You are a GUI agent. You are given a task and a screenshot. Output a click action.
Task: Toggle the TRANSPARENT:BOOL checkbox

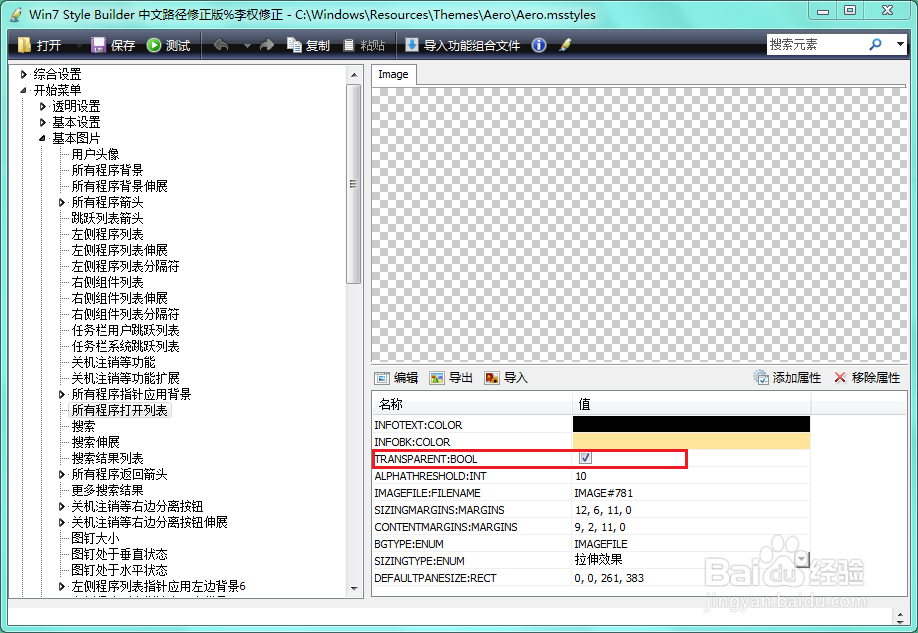pyautogui.click(x=586, y=458)
